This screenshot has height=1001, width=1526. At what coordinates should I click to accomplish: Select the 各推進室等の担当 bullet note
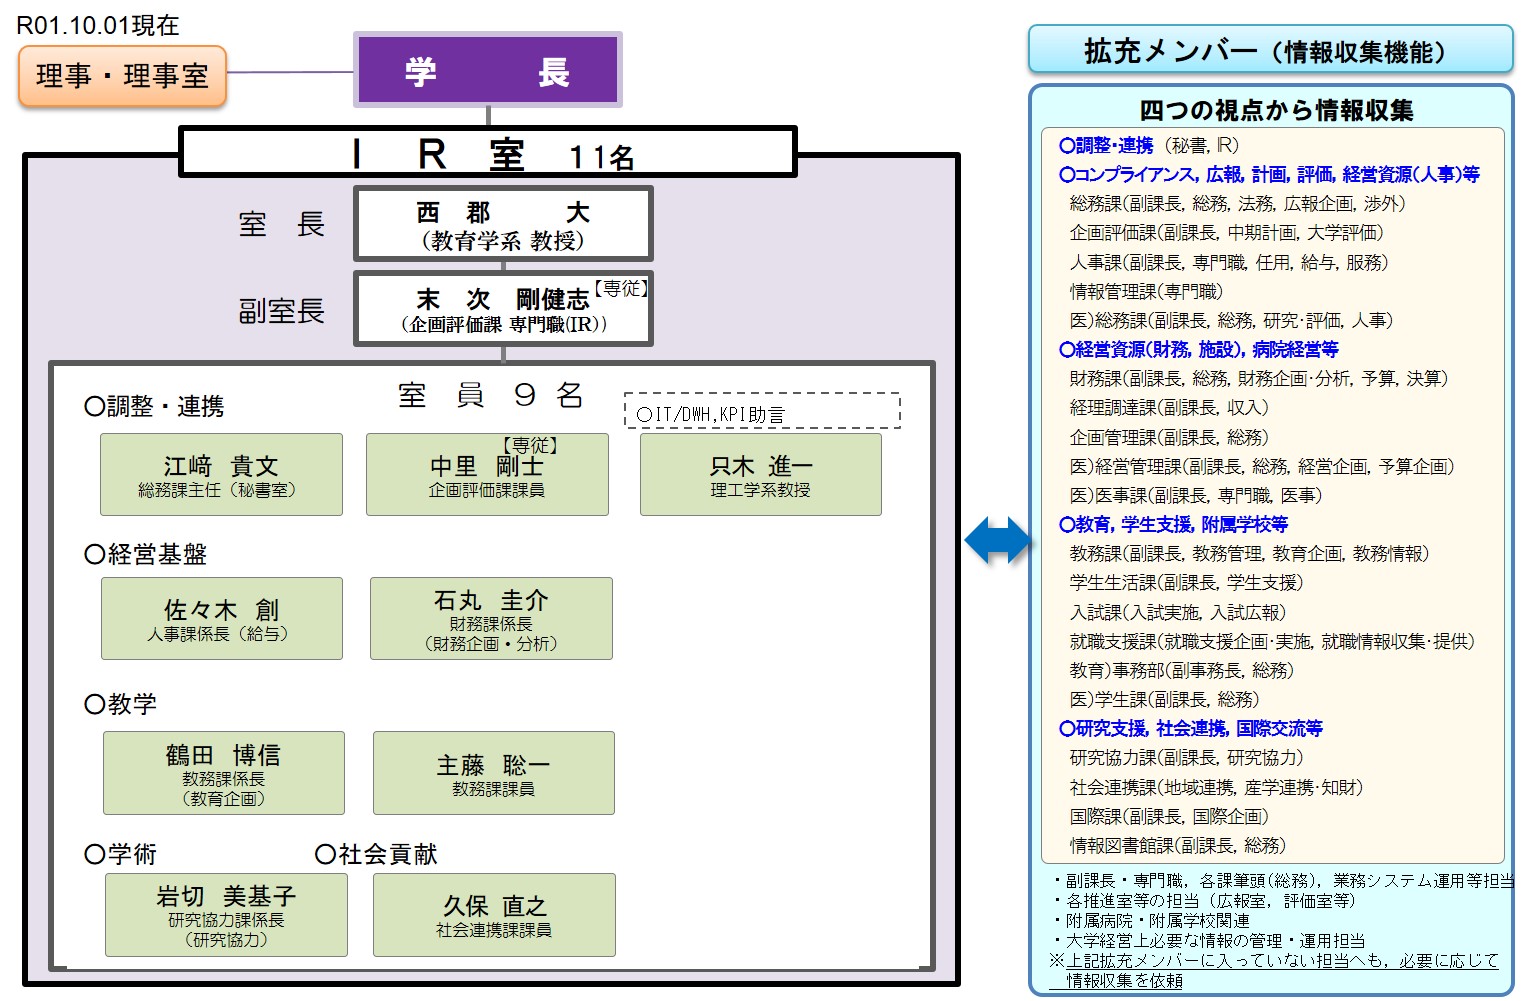pos(1204,901)
